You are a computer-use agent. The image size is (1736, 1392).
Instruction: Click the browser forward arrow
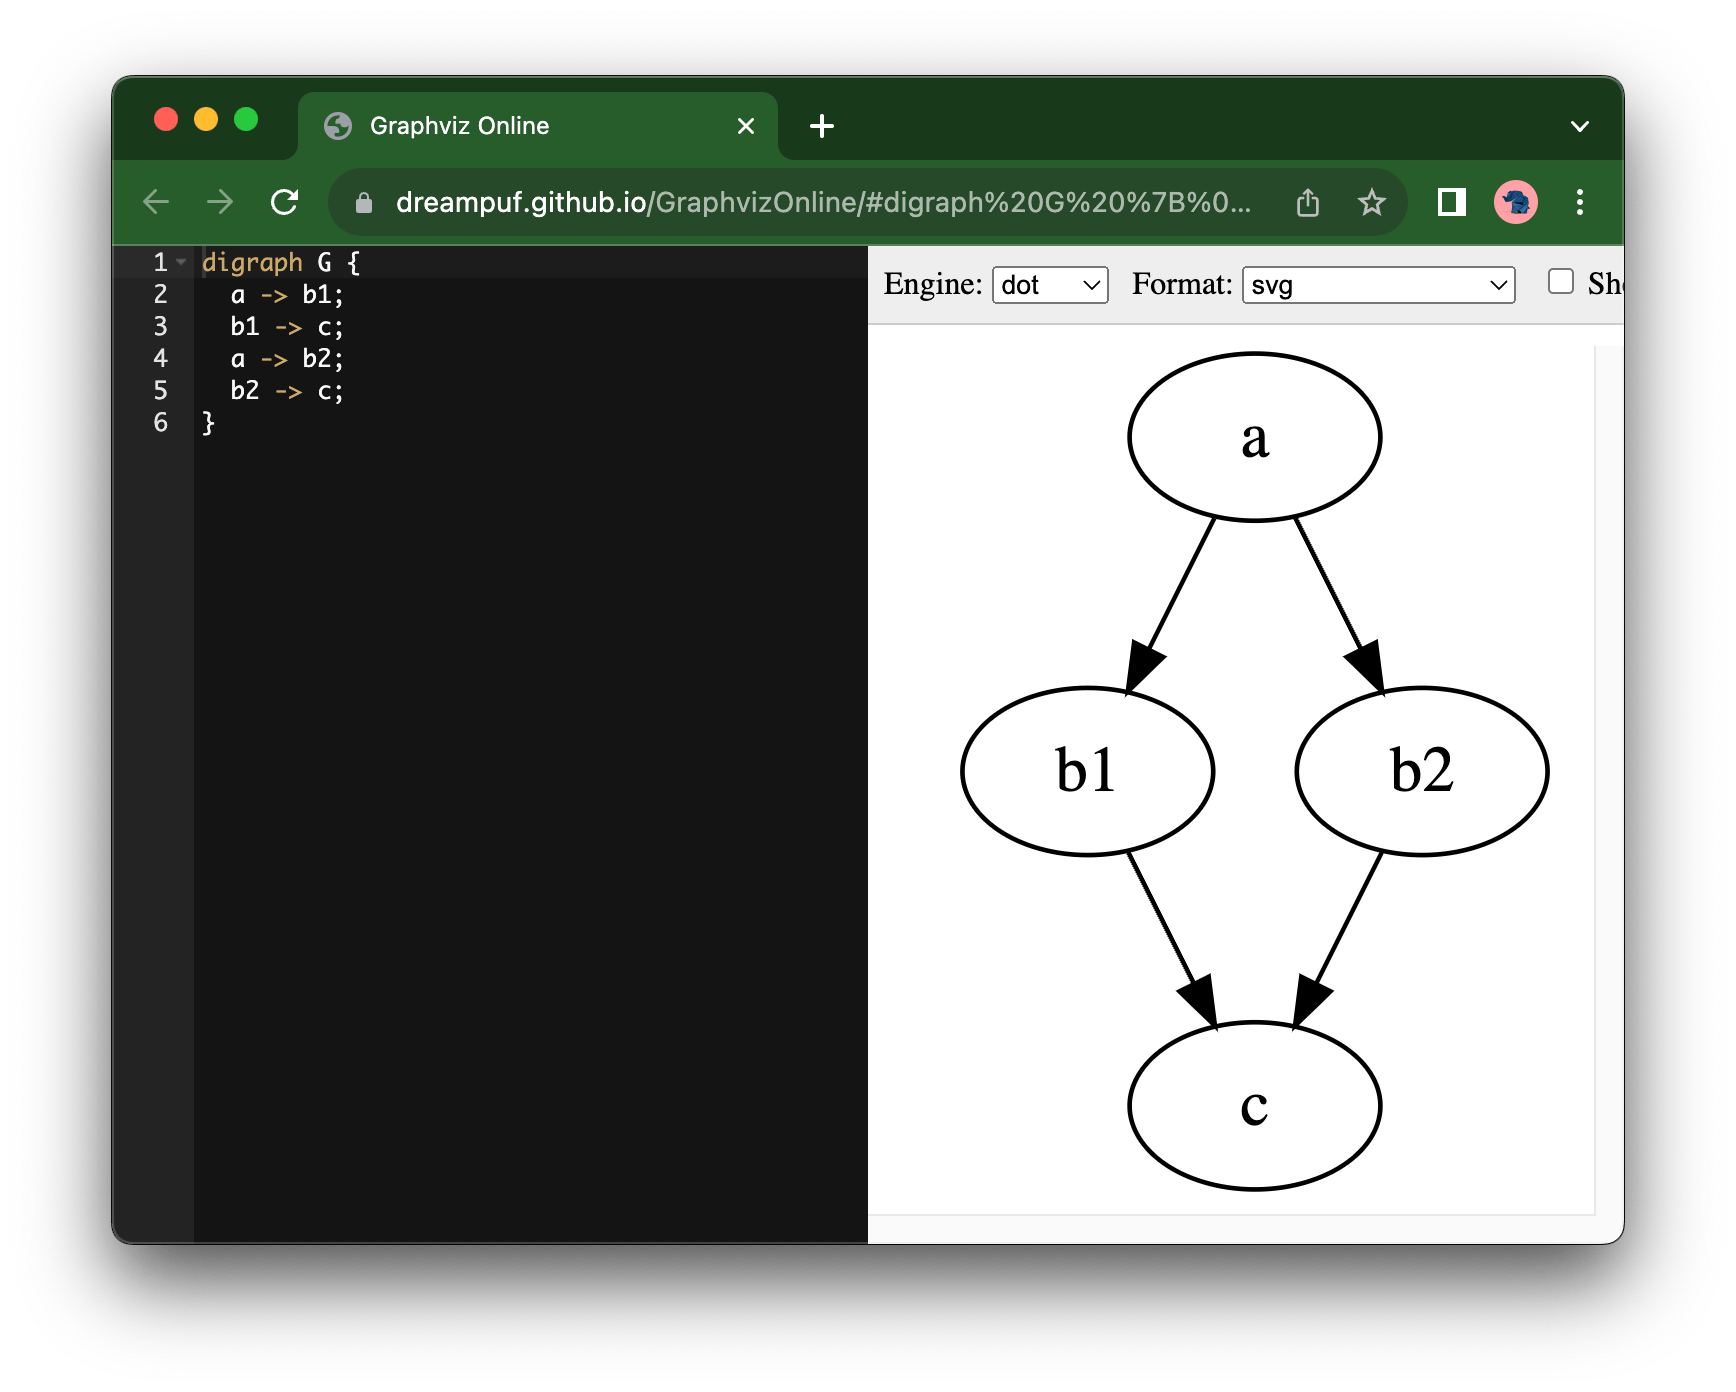click(220, 201)
